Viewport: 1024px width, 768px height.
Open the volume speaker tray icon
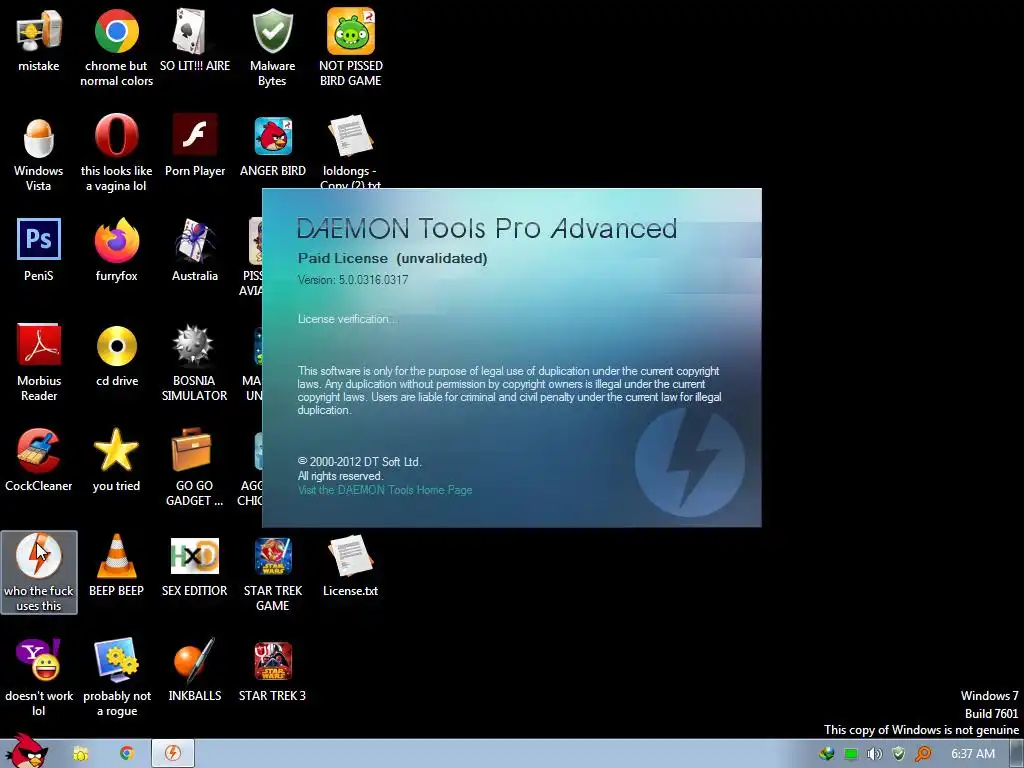[x=874, y=754]
